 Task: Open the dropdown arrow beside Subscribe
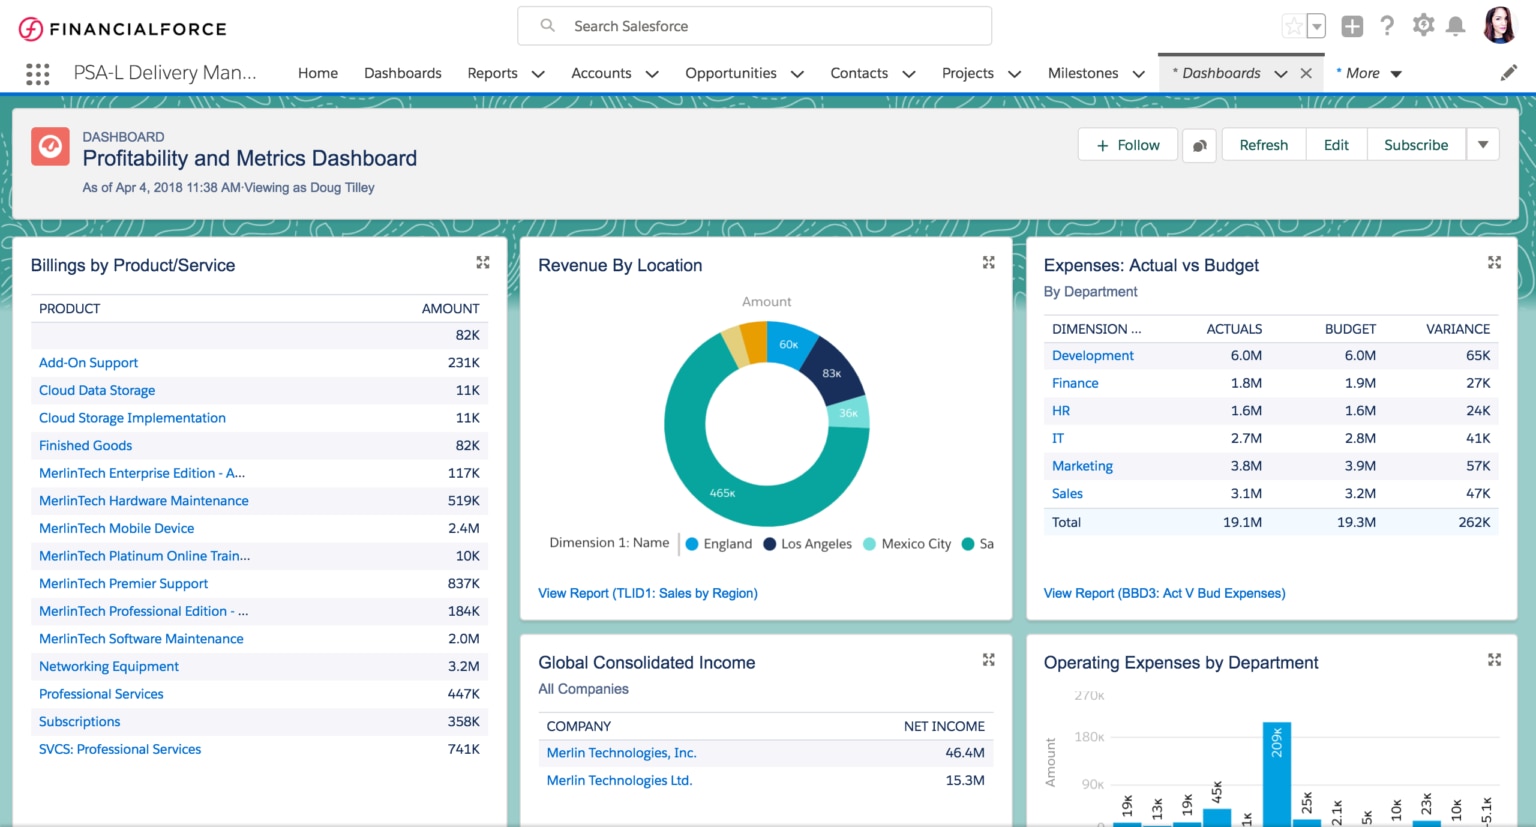1482,144
